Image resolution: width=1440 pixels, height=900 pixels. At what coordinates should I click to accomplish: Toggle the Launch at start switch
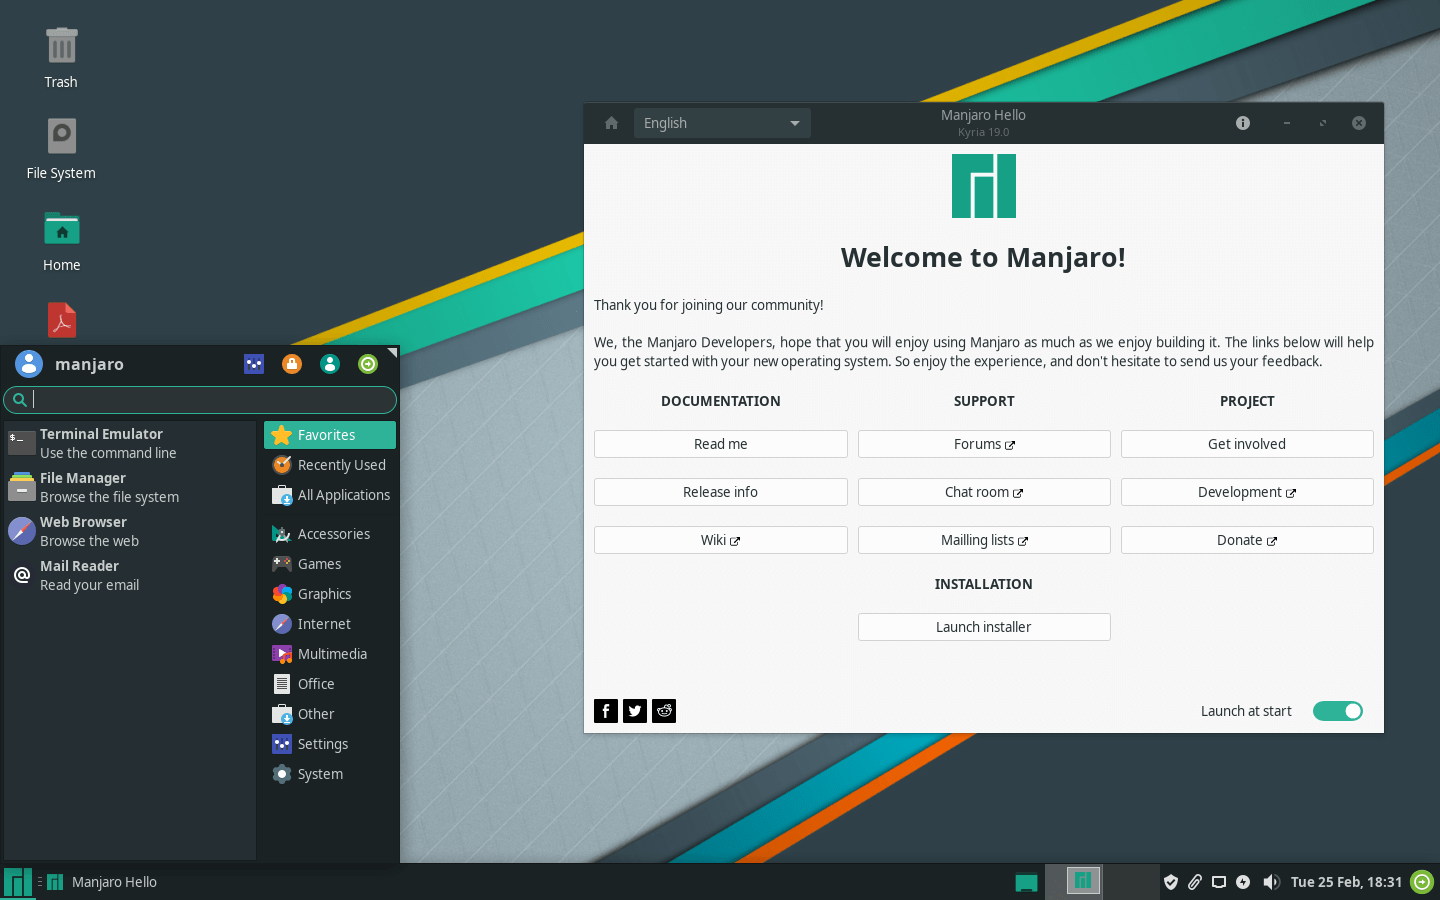1338,711
